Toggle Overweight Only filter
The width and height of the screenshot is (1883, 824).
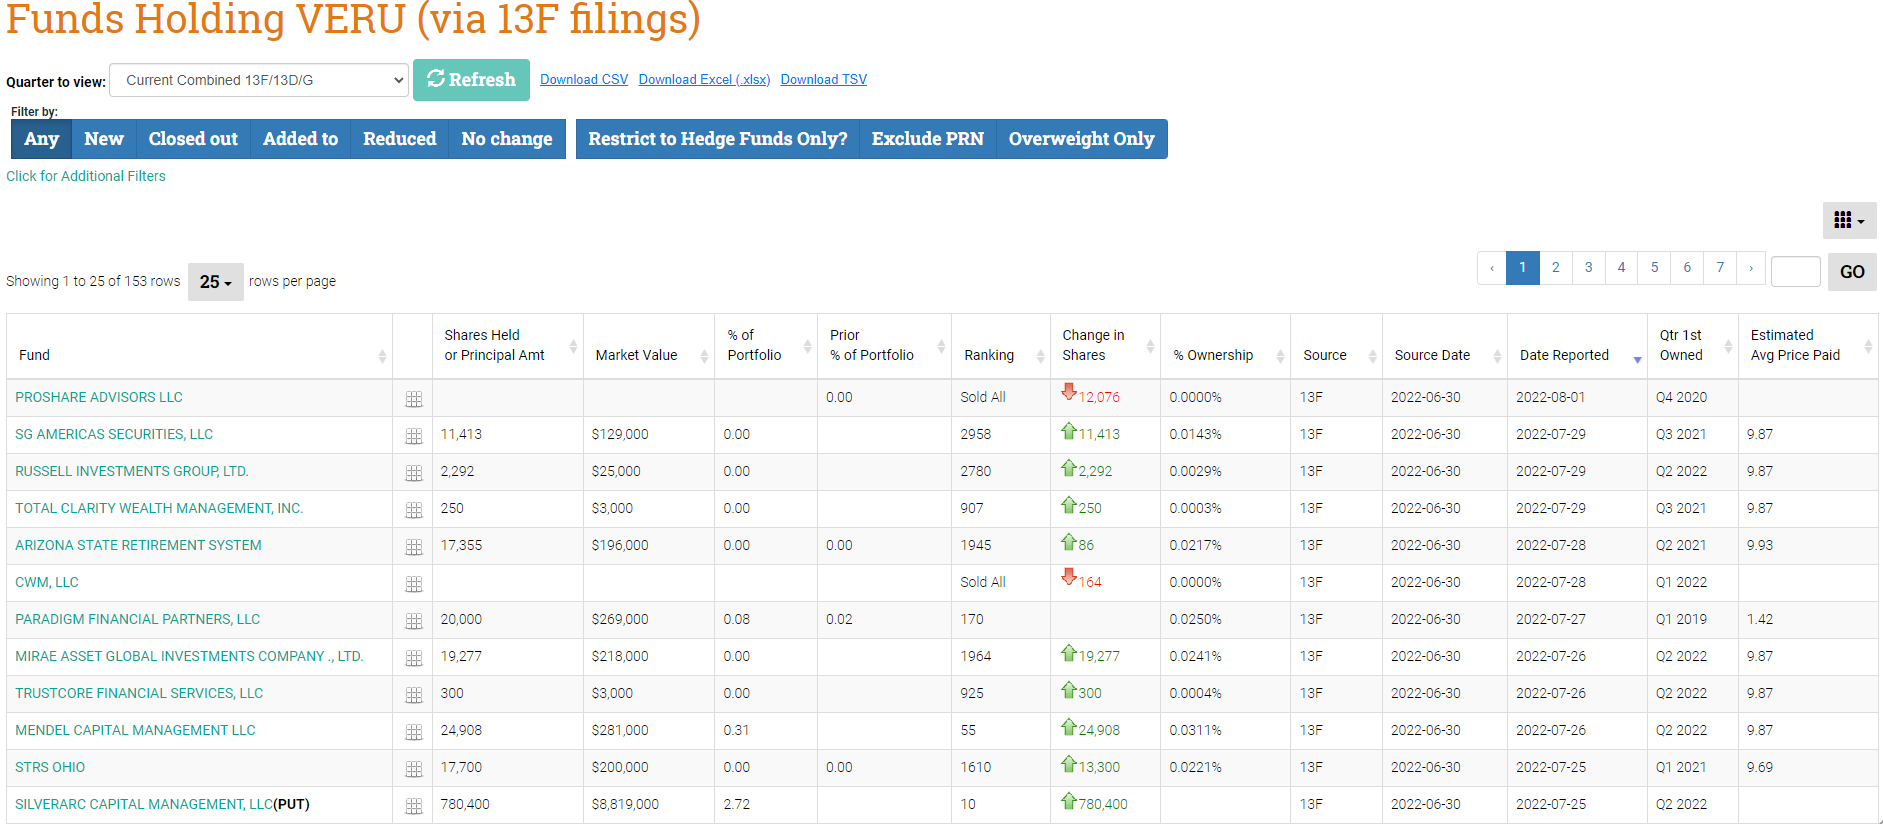pyautogui.click(x=1081, y=139)
